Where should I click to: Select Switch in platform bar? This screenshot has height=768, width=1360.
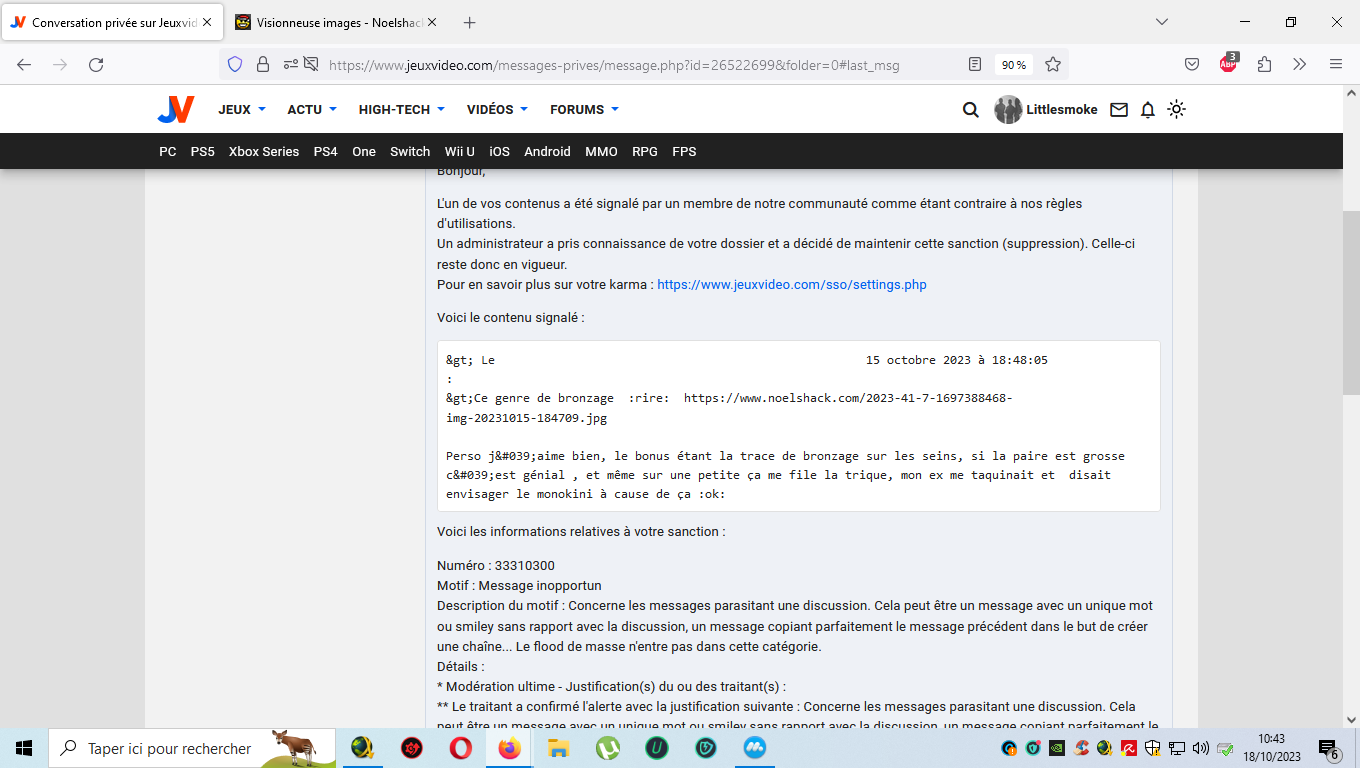pyautogui.click(x=410, y=152)
